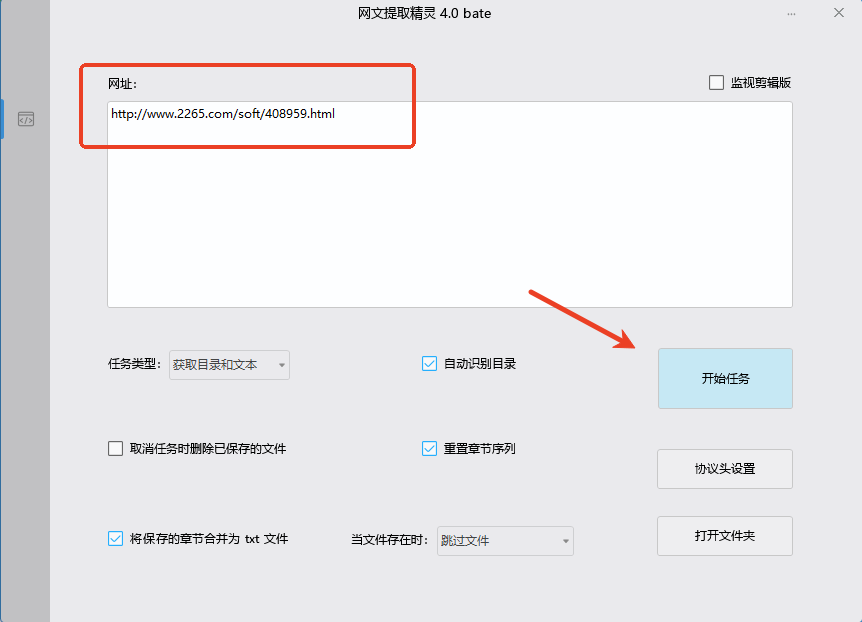Select the code </> icon in left sidebar
Screen dimensions: 862x622
[26, 119]
